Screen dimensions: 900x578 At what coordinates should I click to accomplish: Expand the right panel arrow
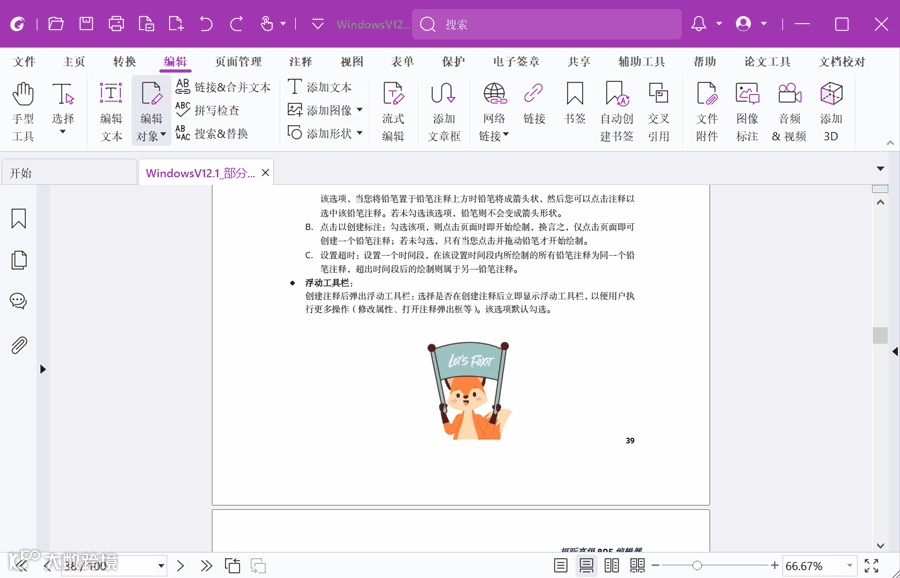(895, 351)
